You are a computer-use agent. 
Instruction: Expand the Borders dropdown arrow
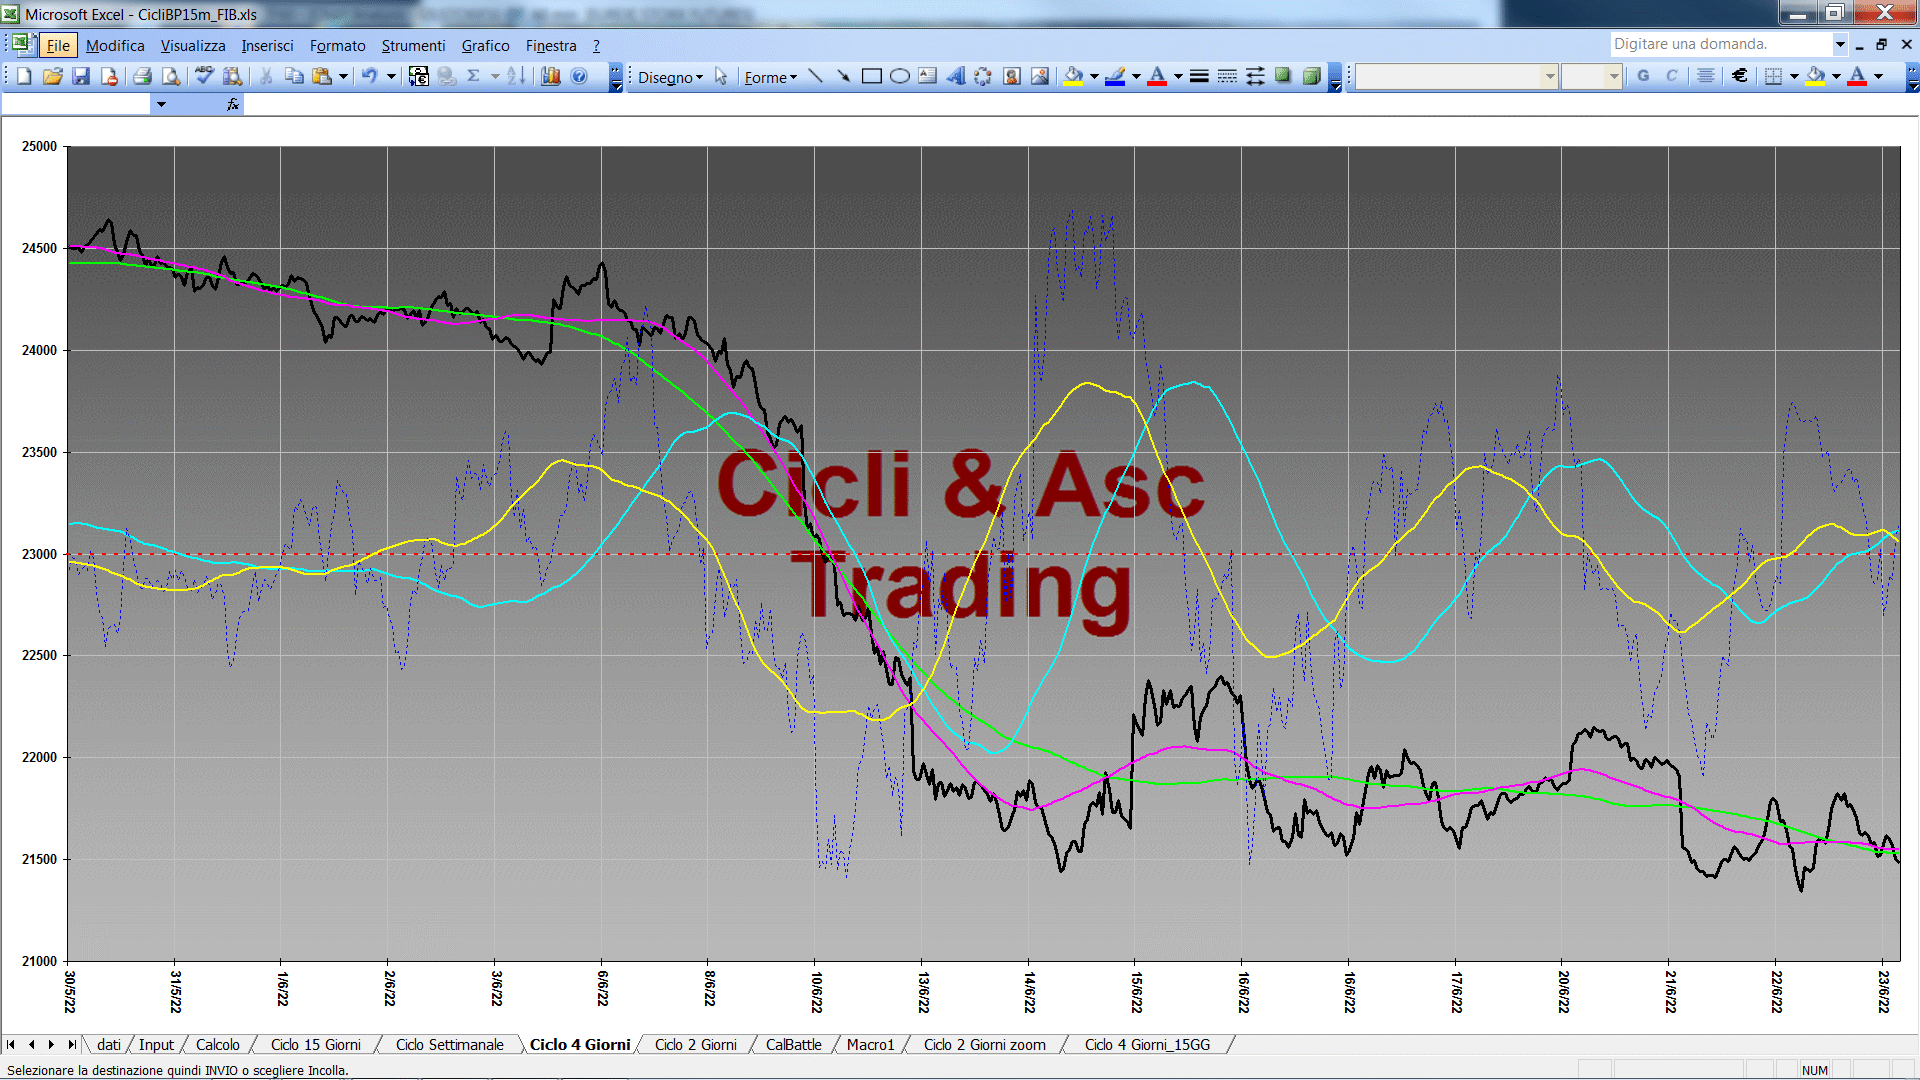pyautogui.click(x=1794, y=76)
